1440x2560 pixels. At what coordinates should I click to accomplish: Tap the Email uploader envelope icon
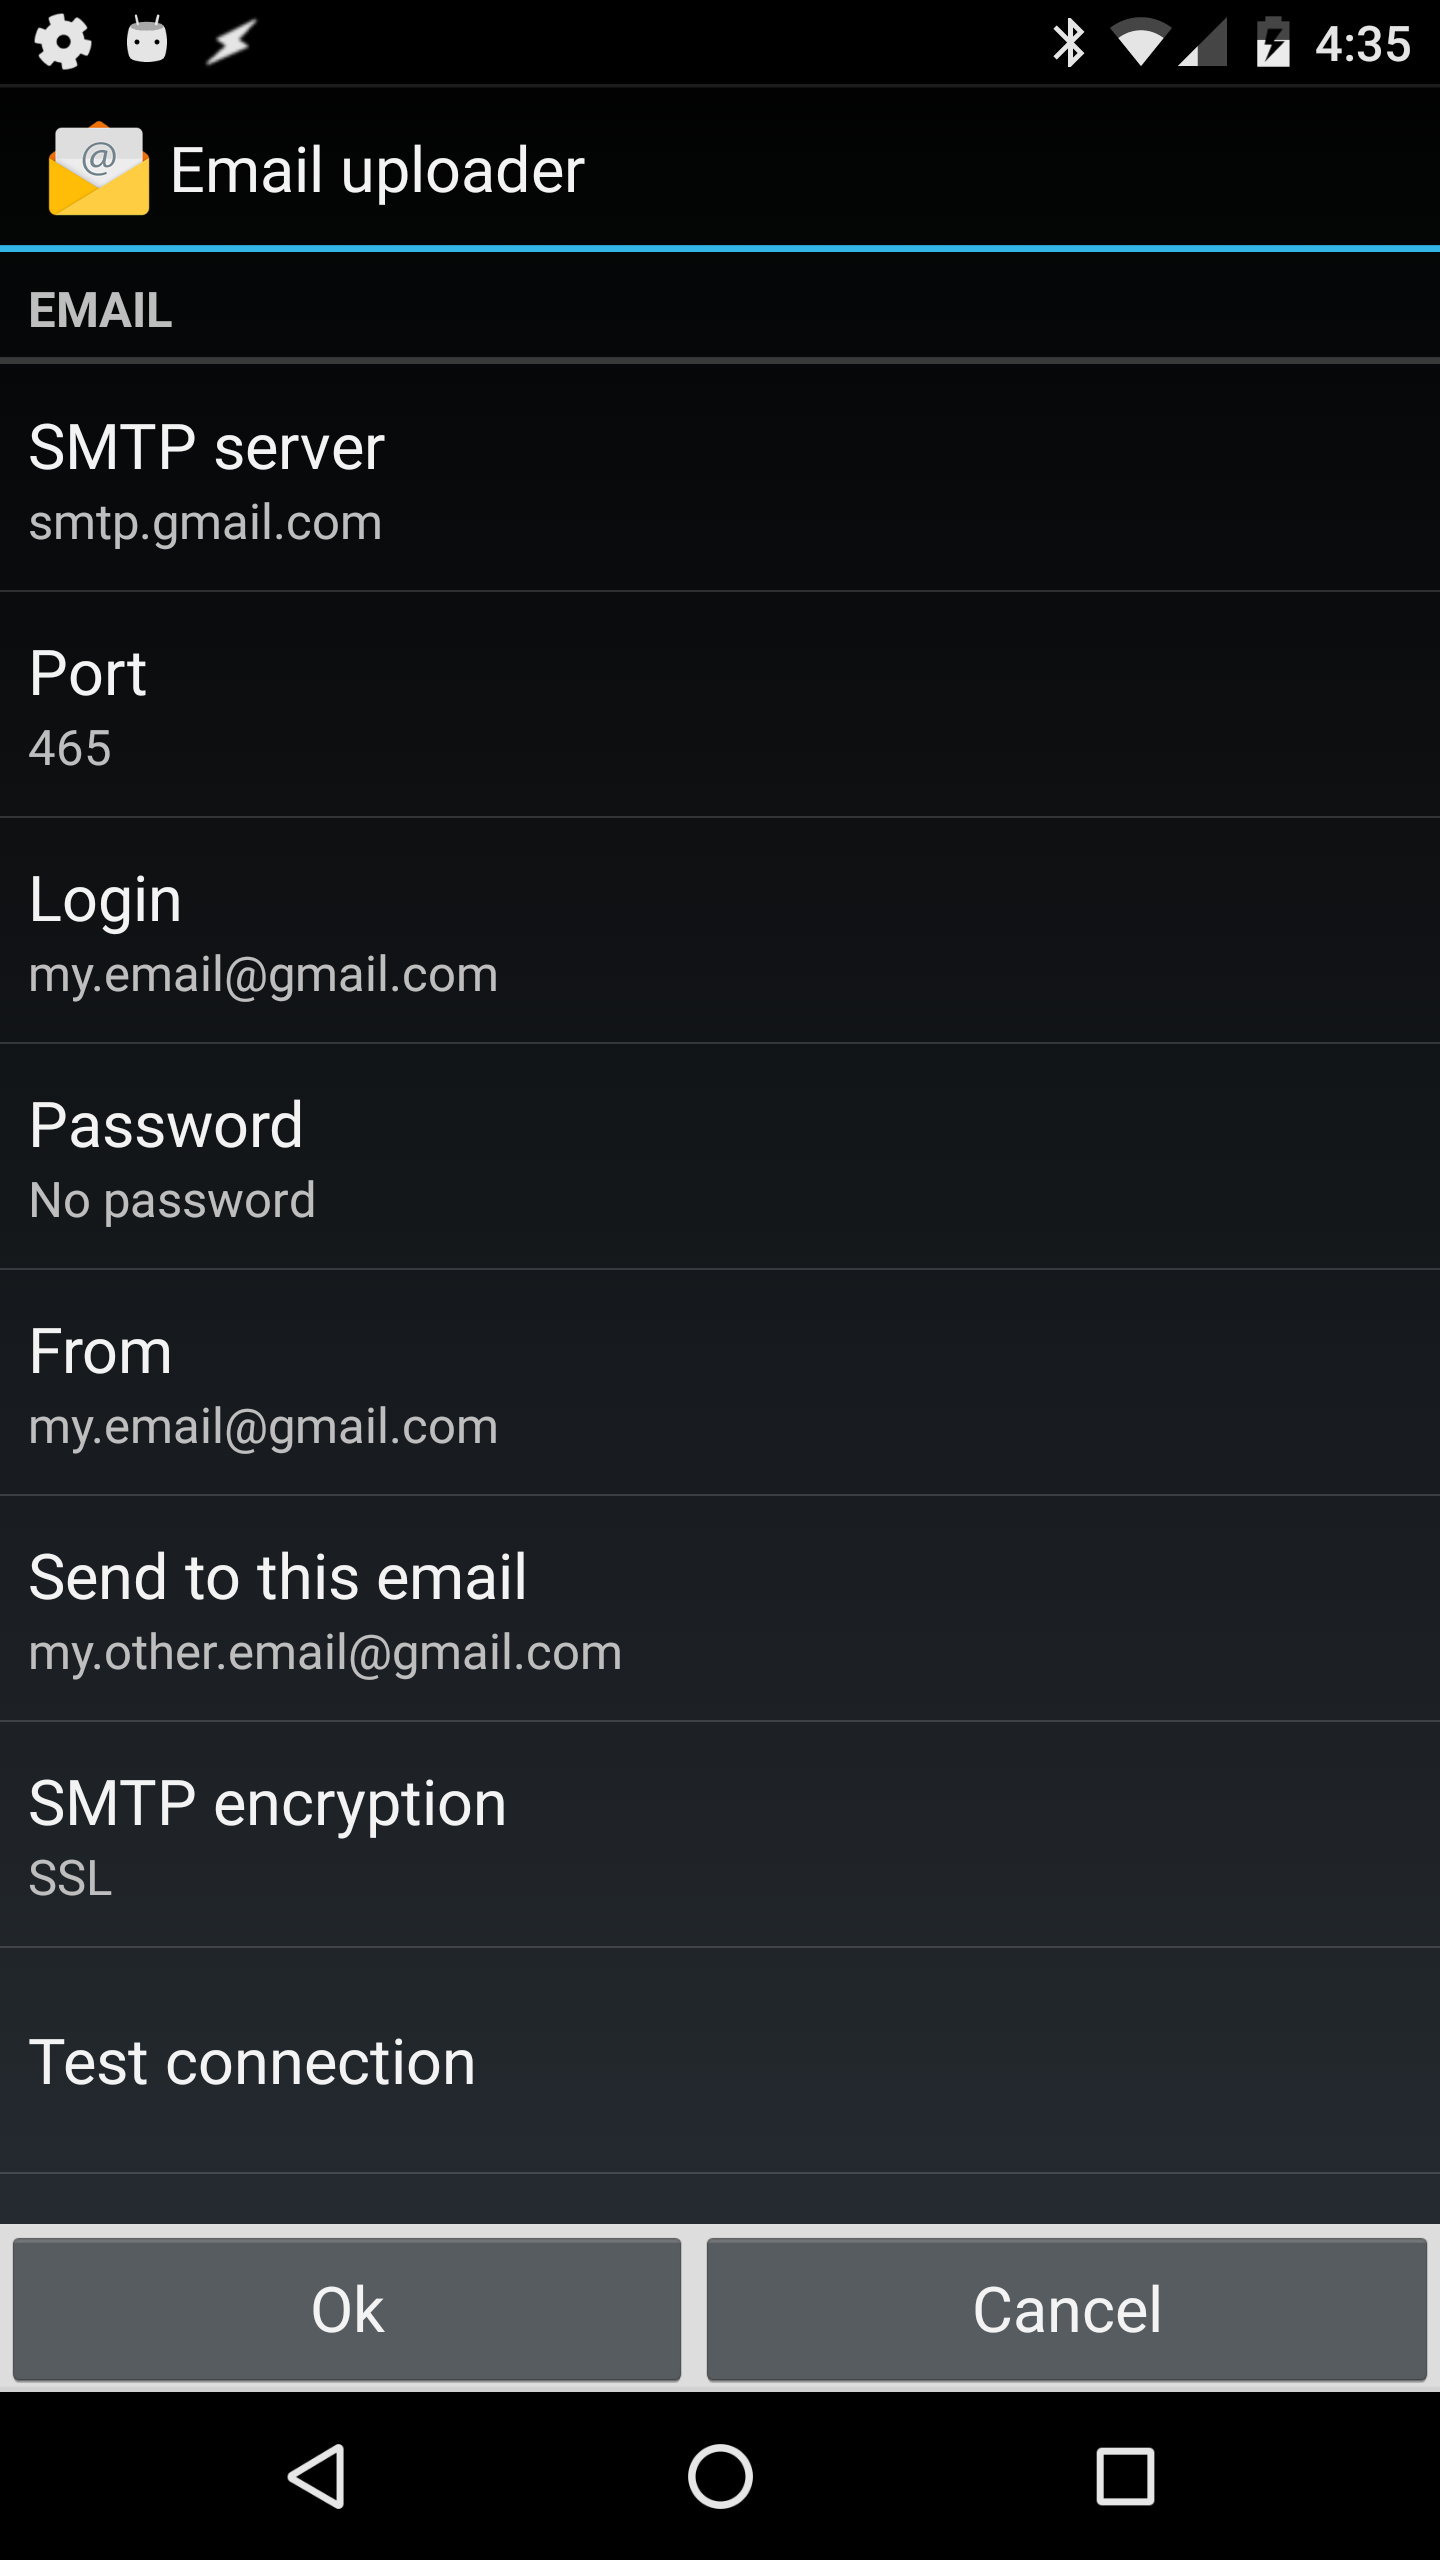[x=98, y=169]
